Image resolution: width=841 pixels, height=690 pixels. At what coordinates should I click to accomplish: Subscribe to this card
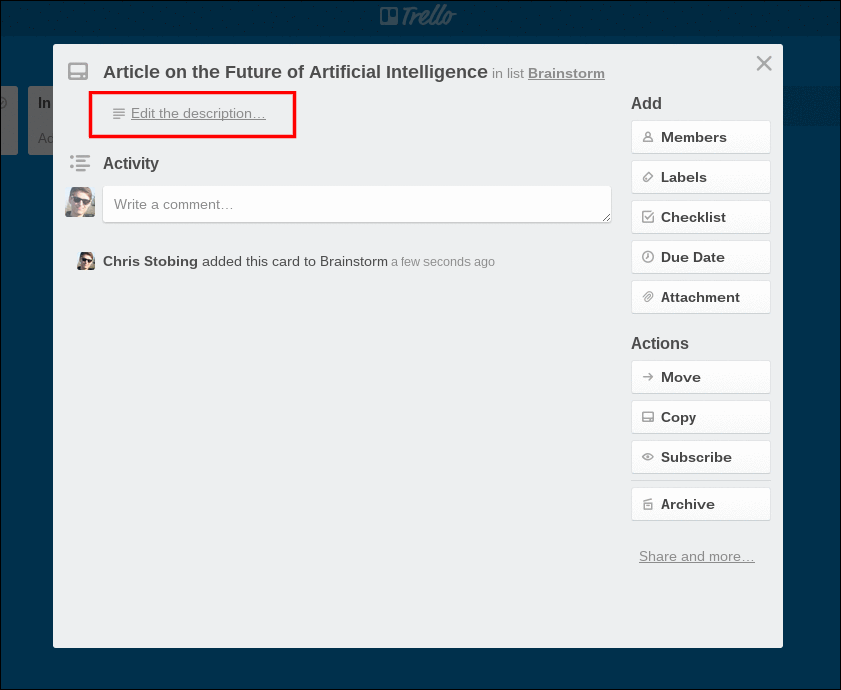pyautogui.click(x=700, y=457)
